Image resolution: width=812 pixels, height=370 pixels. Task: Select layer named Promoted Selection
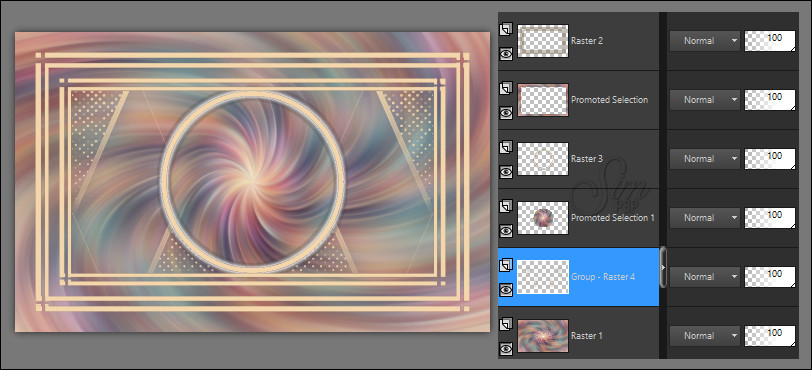click(x=610, y=99)
